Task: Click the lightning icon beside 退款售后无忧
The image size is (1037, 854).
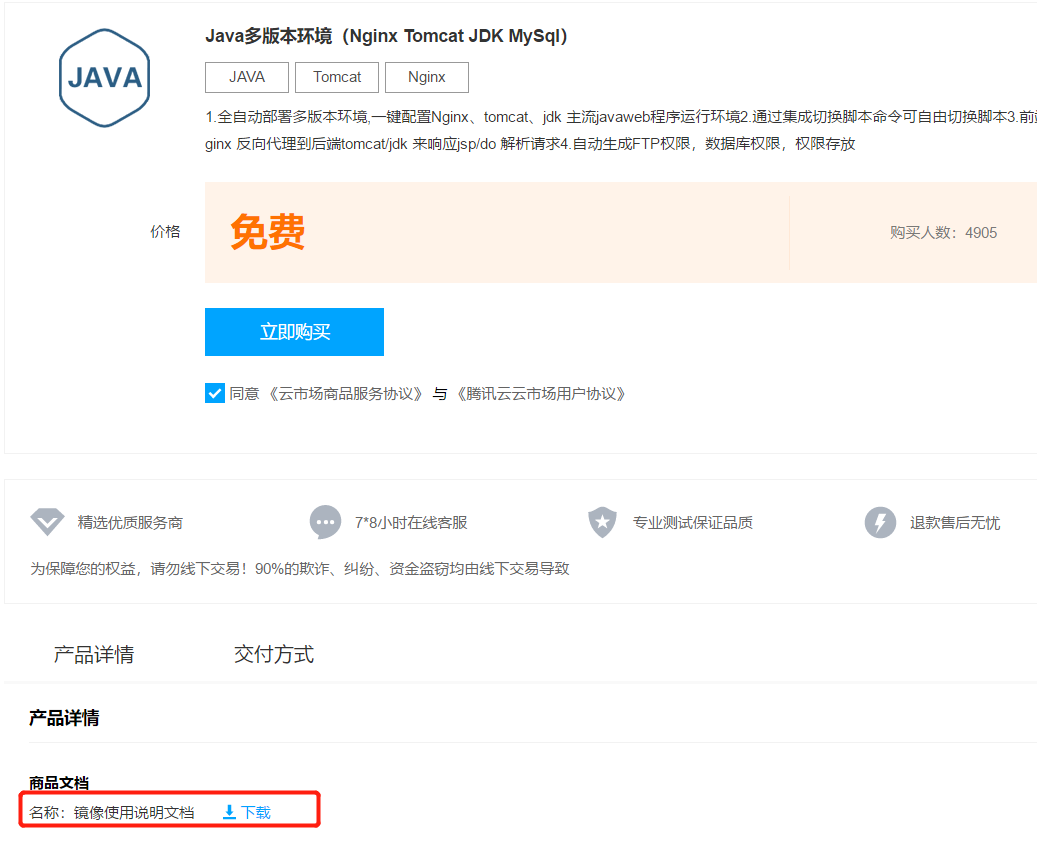Action: (879, 521)
